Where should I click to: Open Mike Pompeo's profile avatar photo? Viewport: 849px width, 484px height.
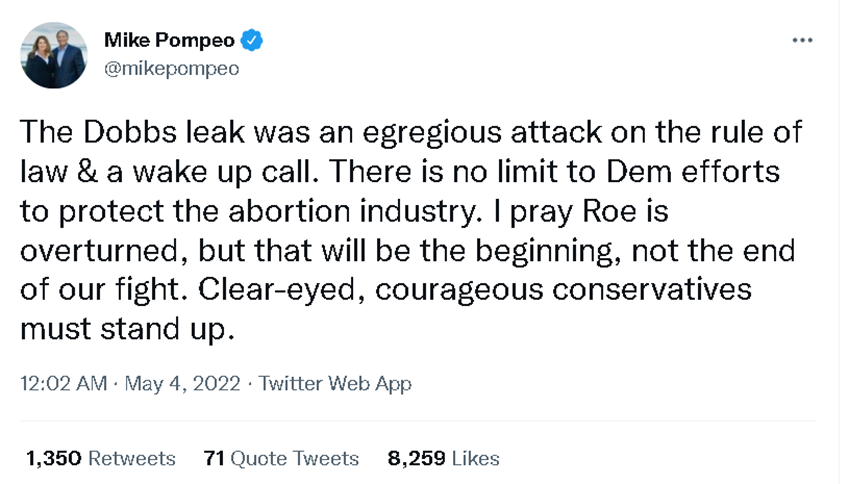point(53,56)
